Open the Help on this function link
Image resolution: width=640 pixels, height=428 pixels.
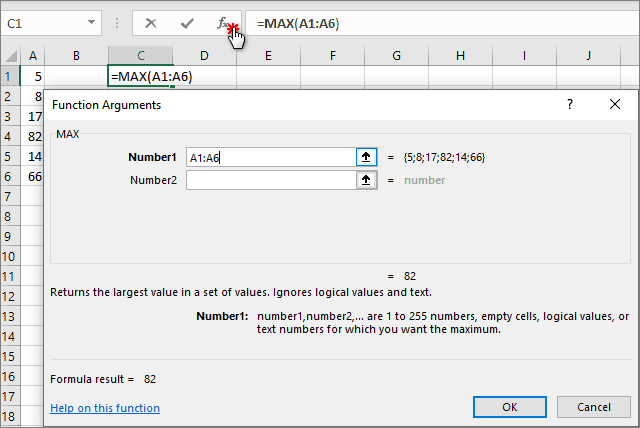pos(105,408)
